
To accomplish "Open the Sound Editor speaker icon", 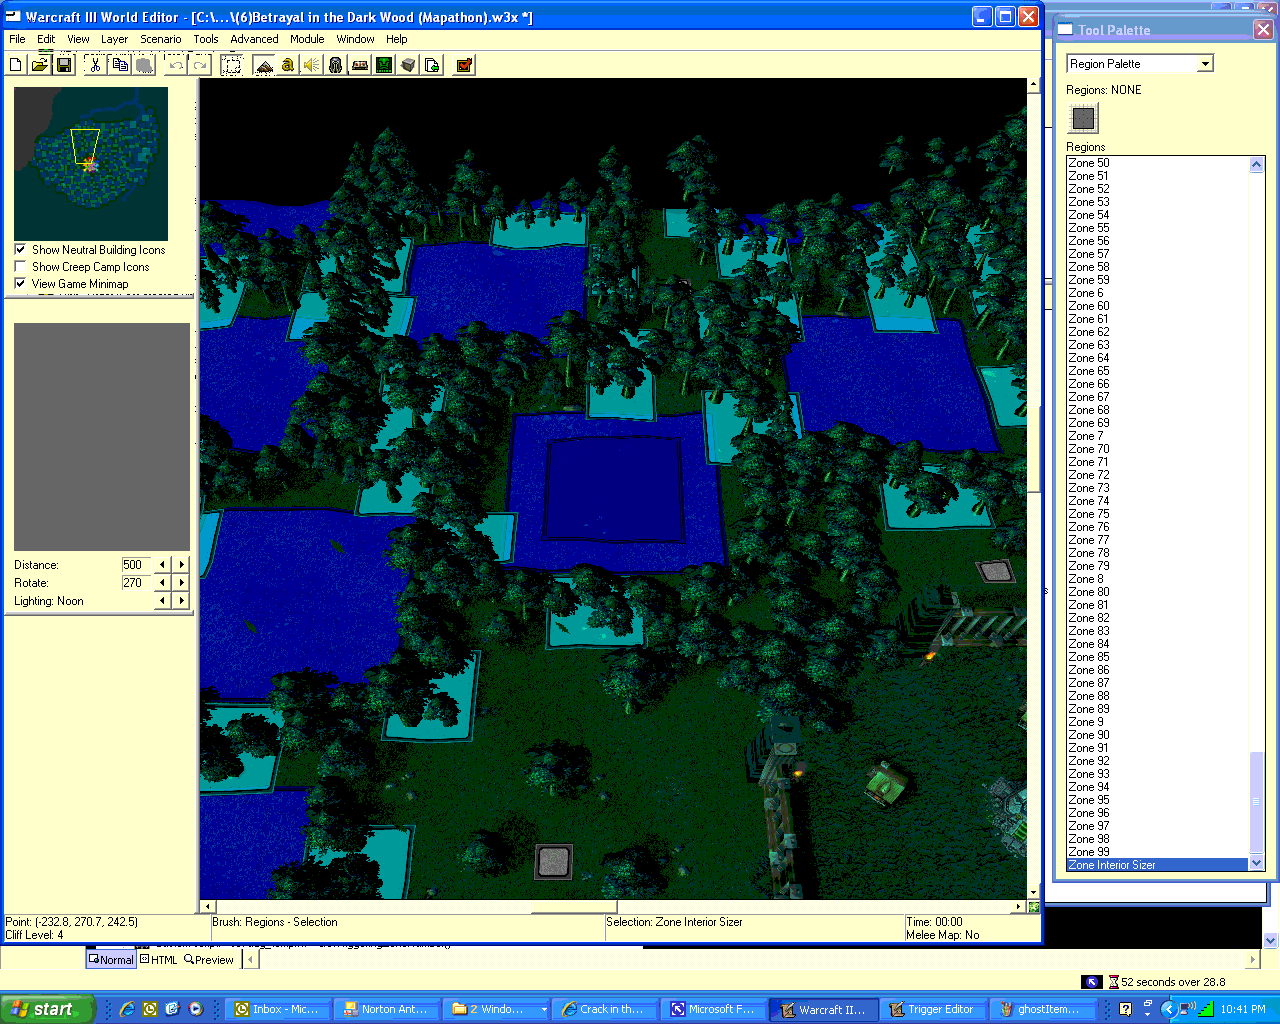I will tap(312, 65).
